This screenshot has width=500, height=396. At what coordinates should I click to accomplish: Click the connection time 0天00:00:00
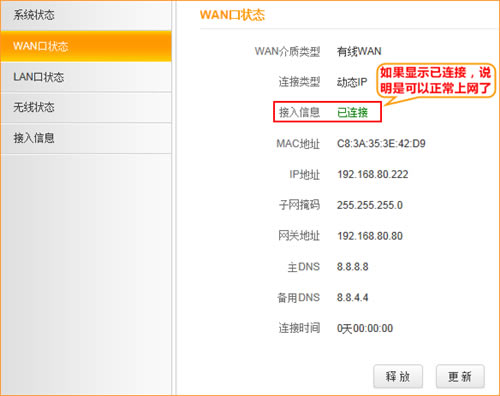coord(365,328)
